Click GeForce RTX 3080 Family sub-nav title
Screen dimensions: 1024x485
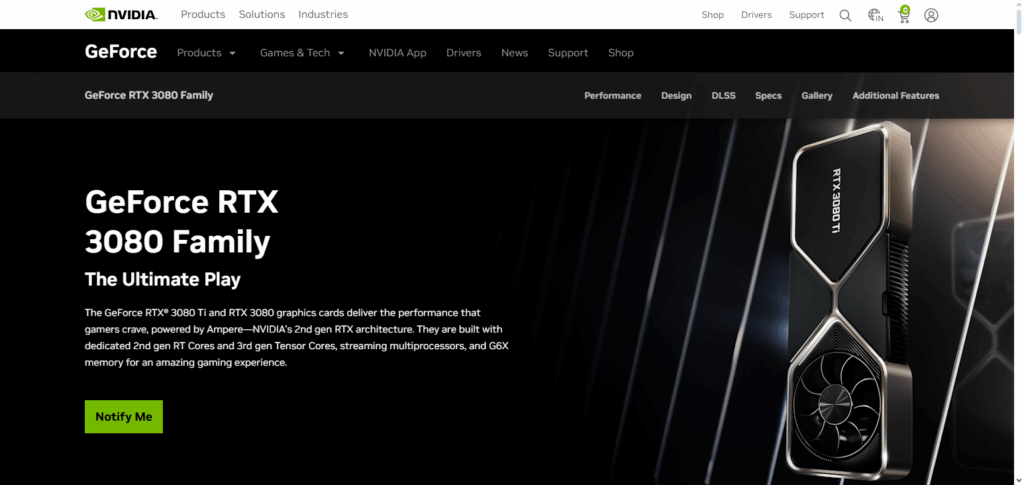click(x=149, y=95)
